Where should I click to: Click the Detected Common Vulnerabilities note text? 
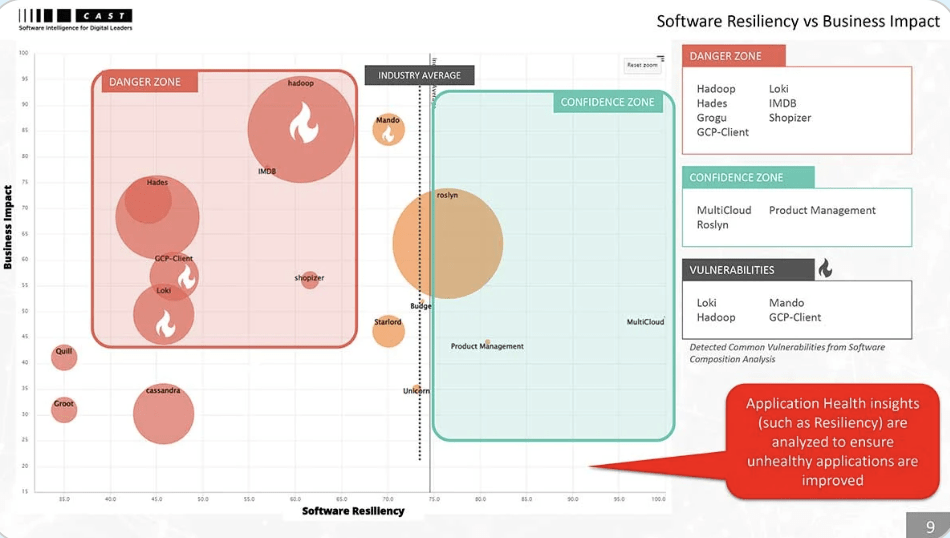[787, 353]
